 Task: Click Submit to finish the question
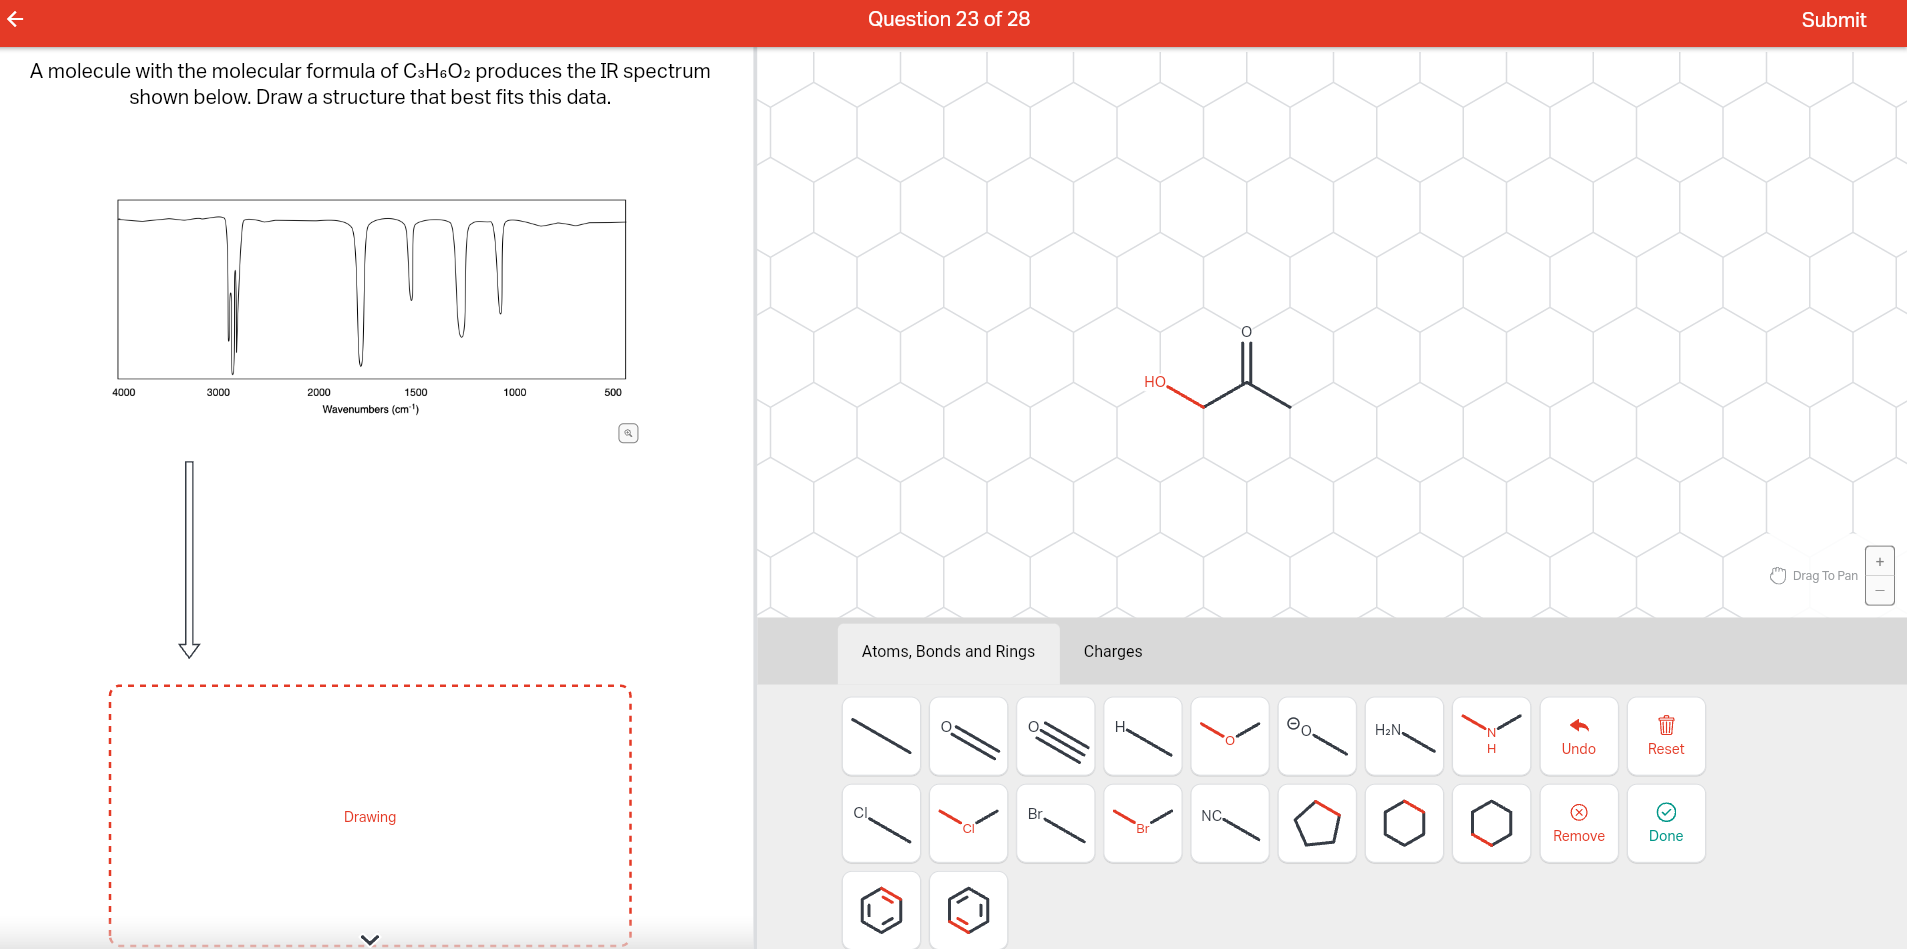[1833, 19]
